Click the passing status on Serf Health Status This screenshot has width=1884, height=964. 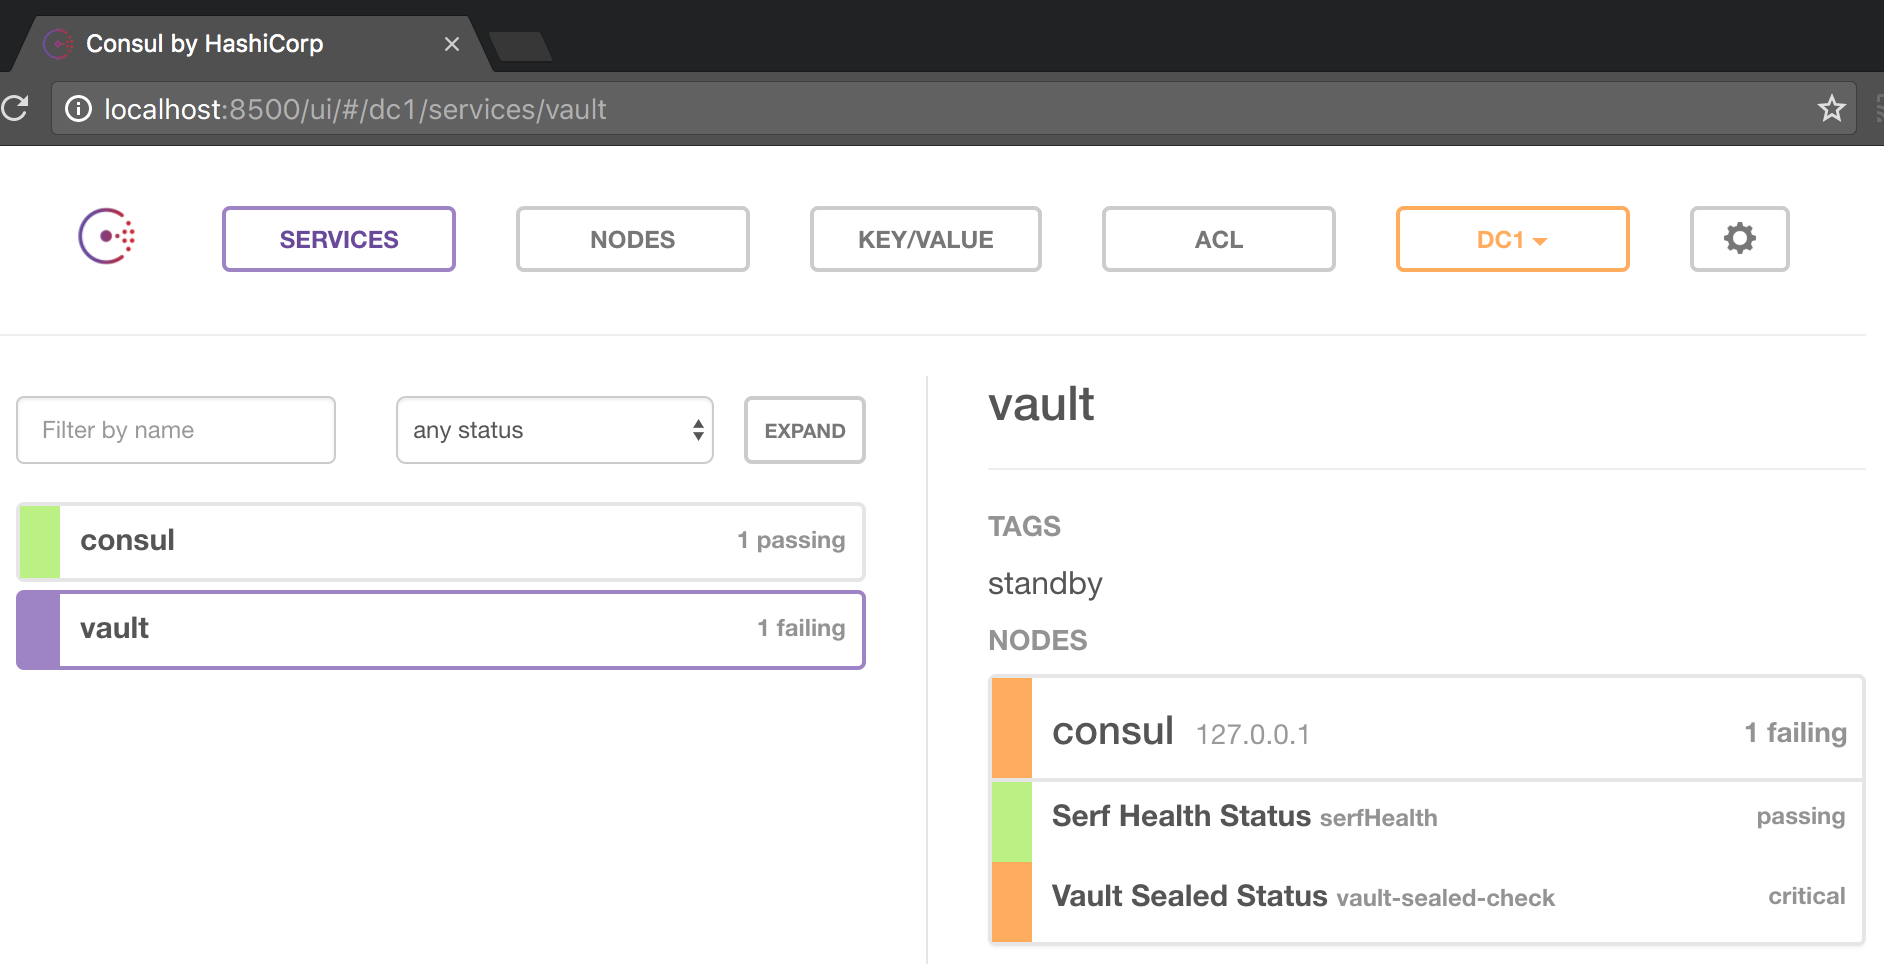click(1800, 816)
